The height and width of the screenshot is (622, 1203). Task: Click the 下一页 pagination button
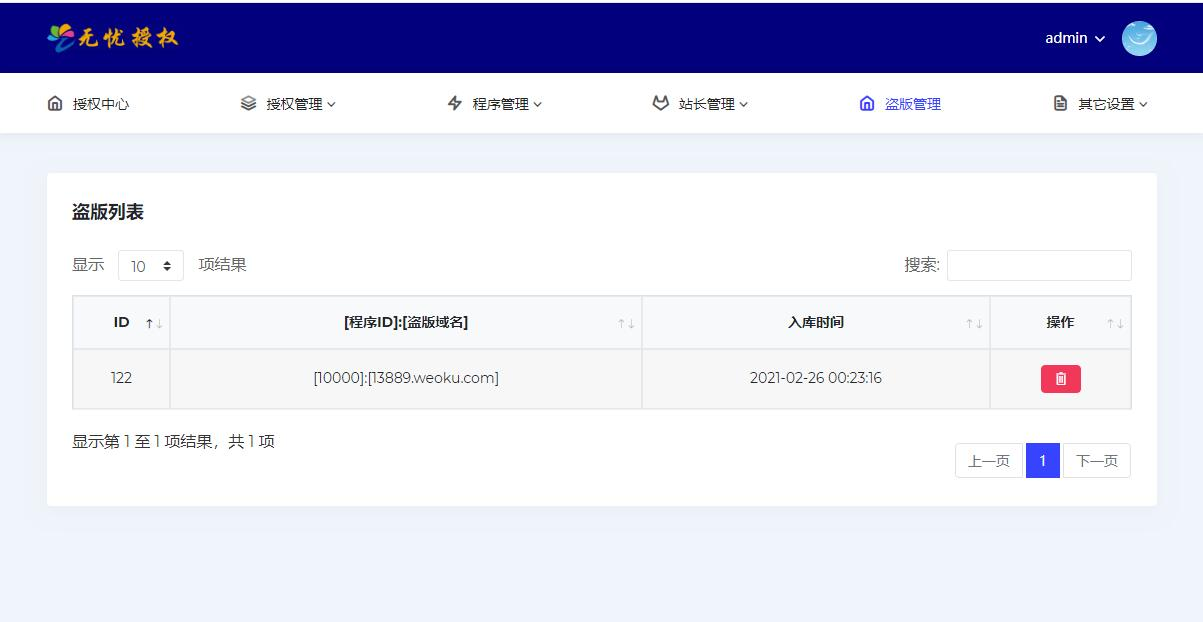[x=1096, y=460]
